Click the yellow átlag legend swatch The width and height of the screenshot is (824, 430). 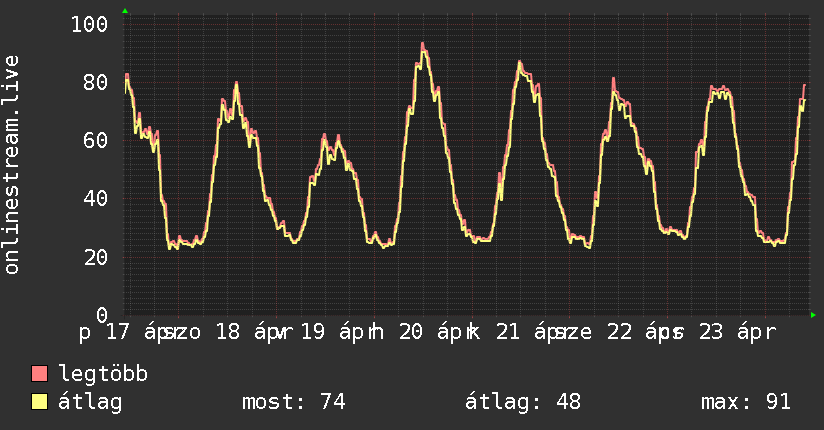click(x=40, y=402)
